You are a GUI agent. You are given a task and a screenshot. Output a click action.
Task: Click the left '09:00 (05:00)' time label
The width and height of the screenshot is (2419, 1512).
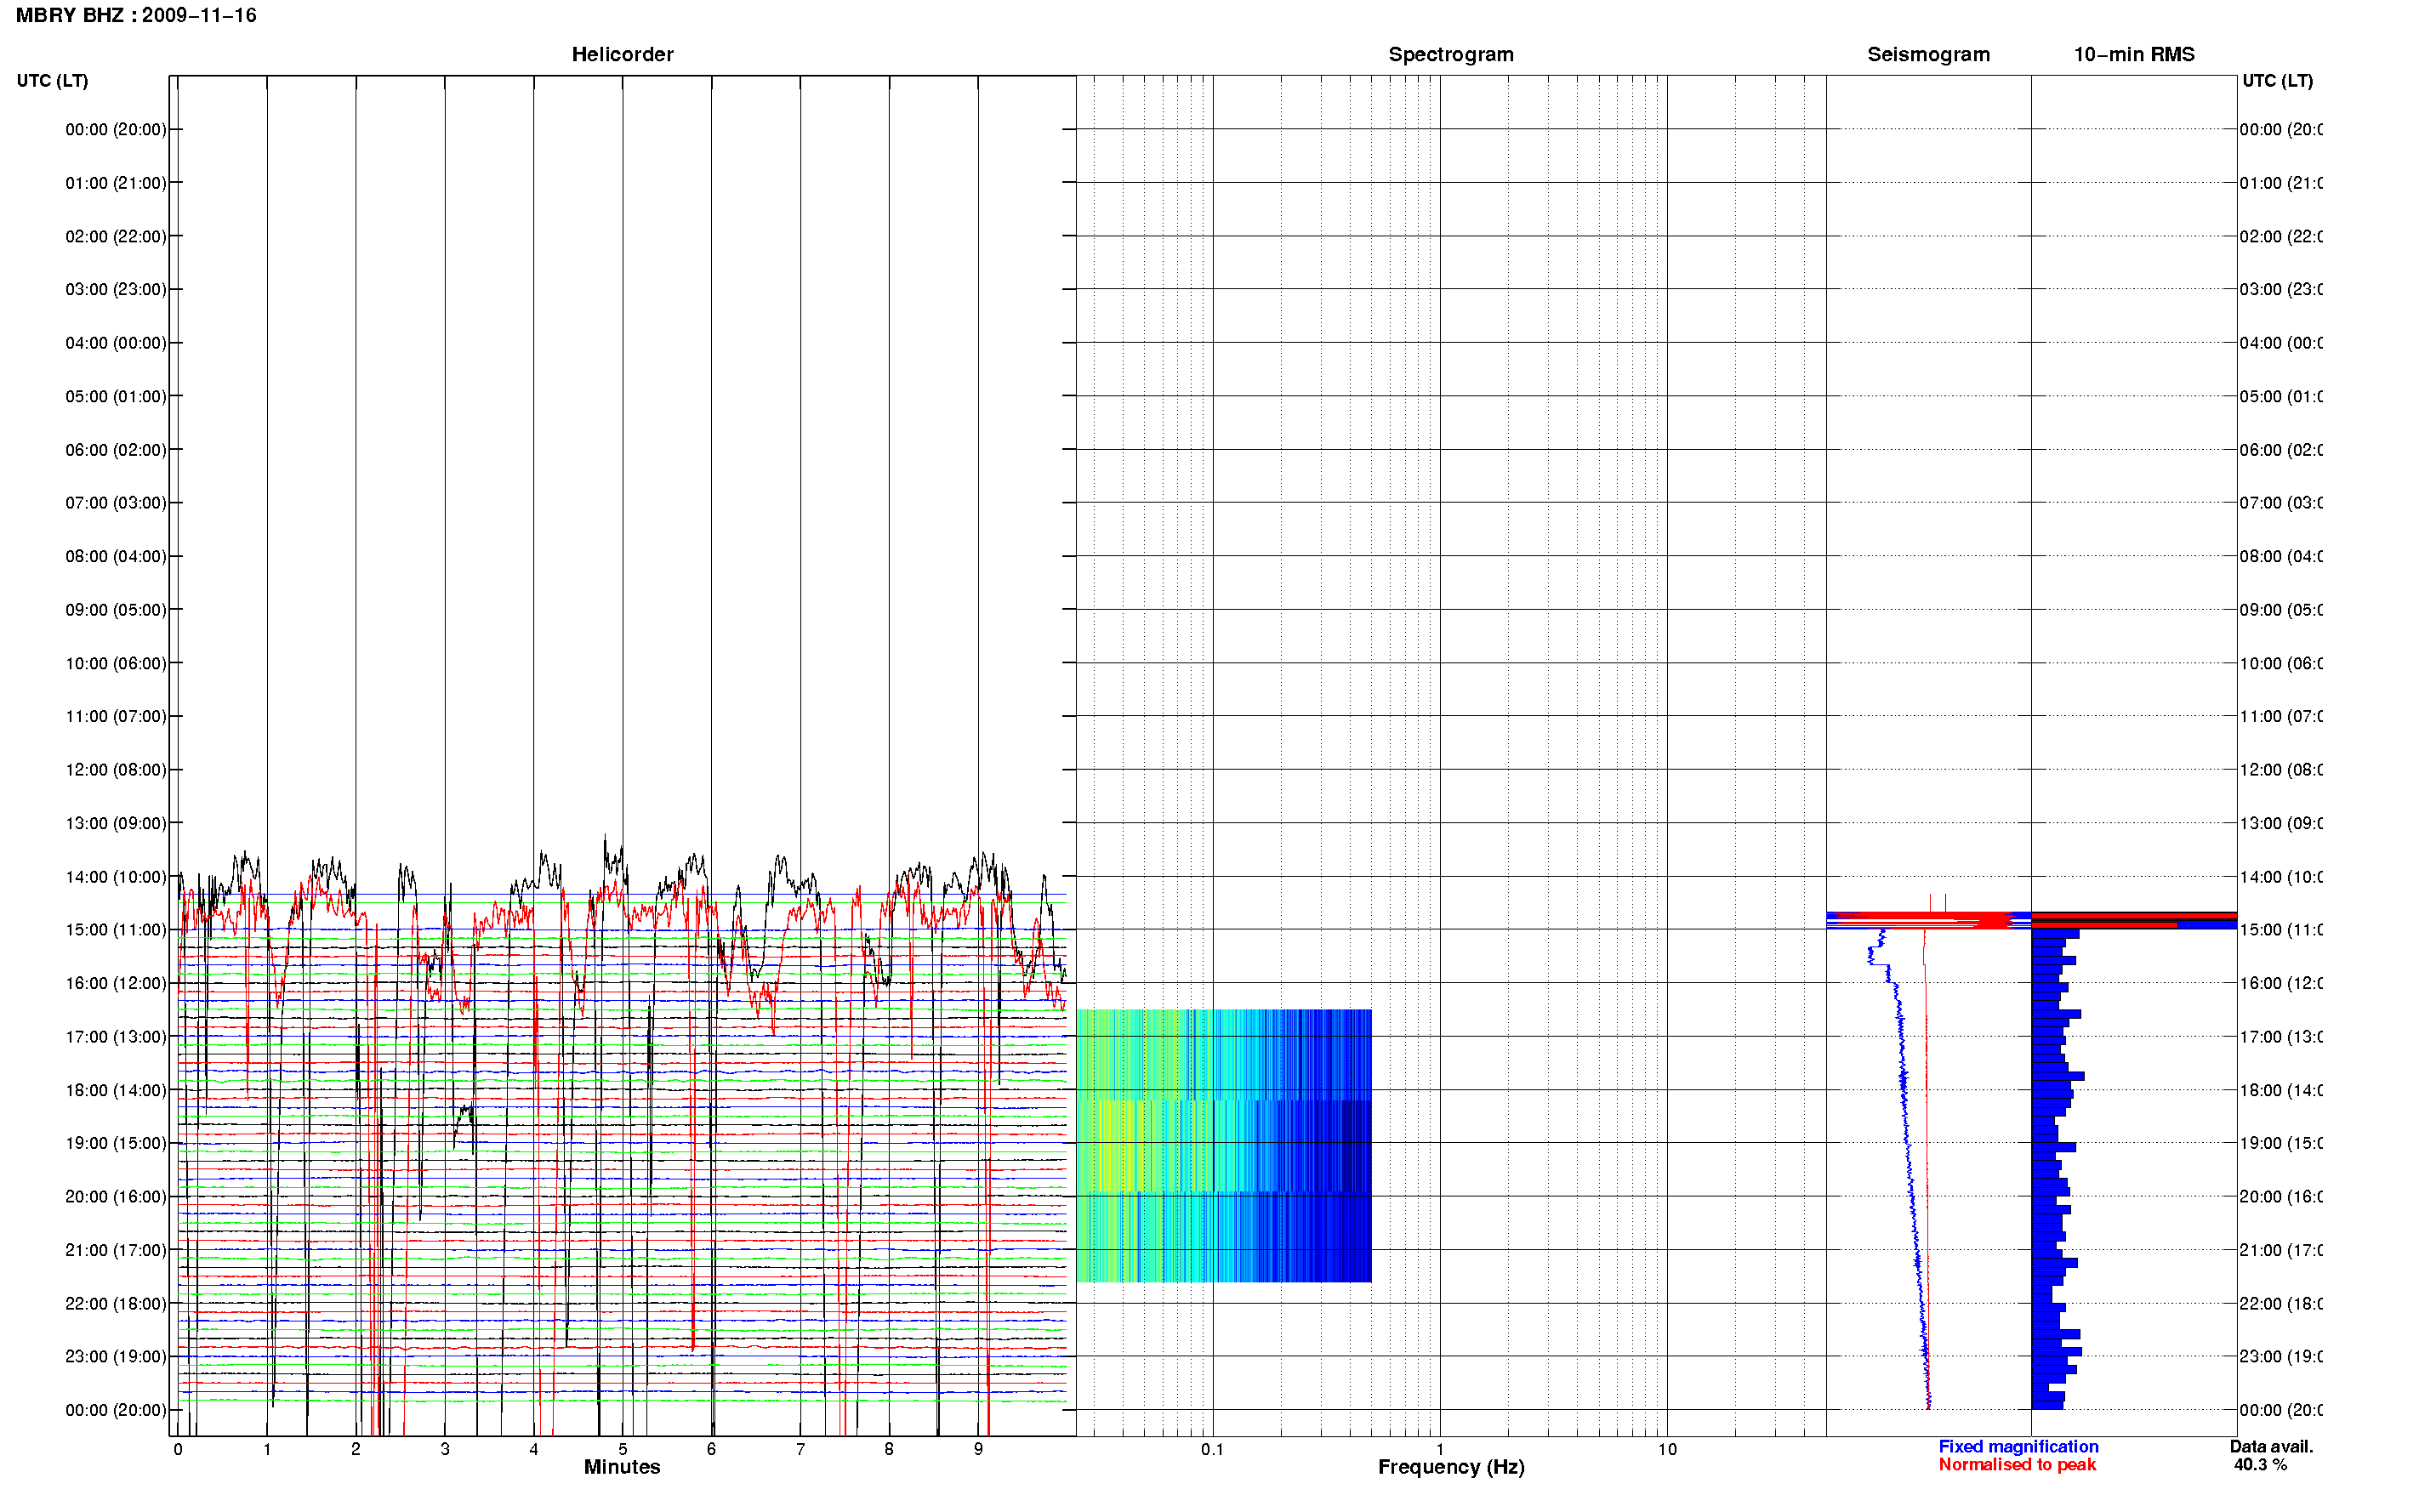[116, 610]
